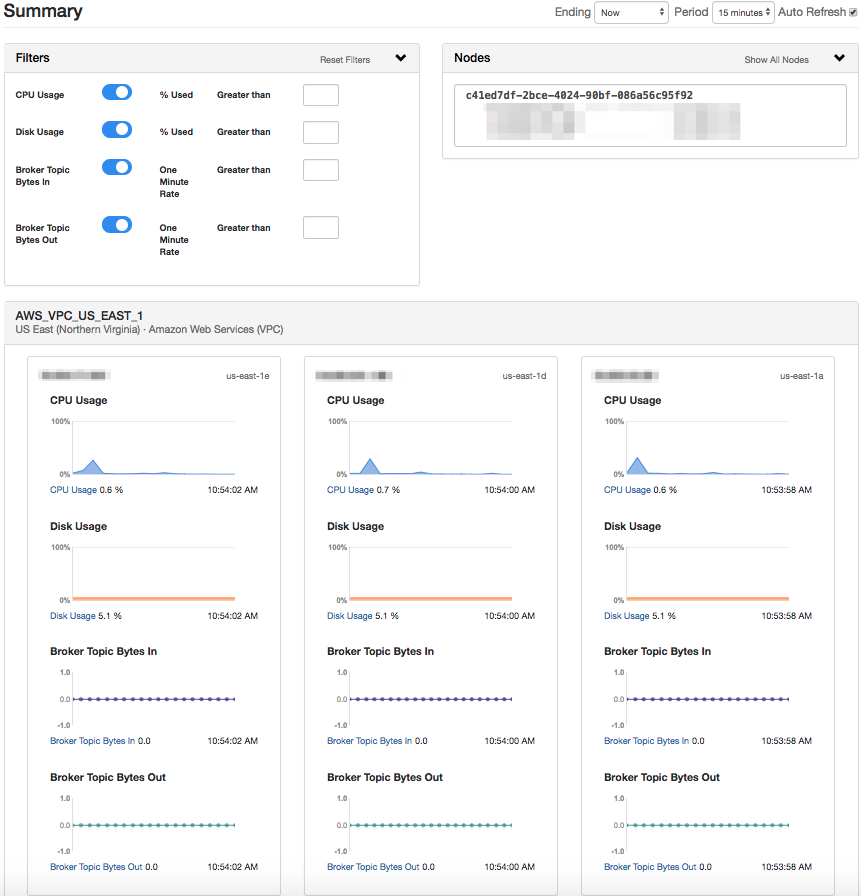
Task: Disable the Broker Topic Bytes In filter
Action: tap(116, 167)
